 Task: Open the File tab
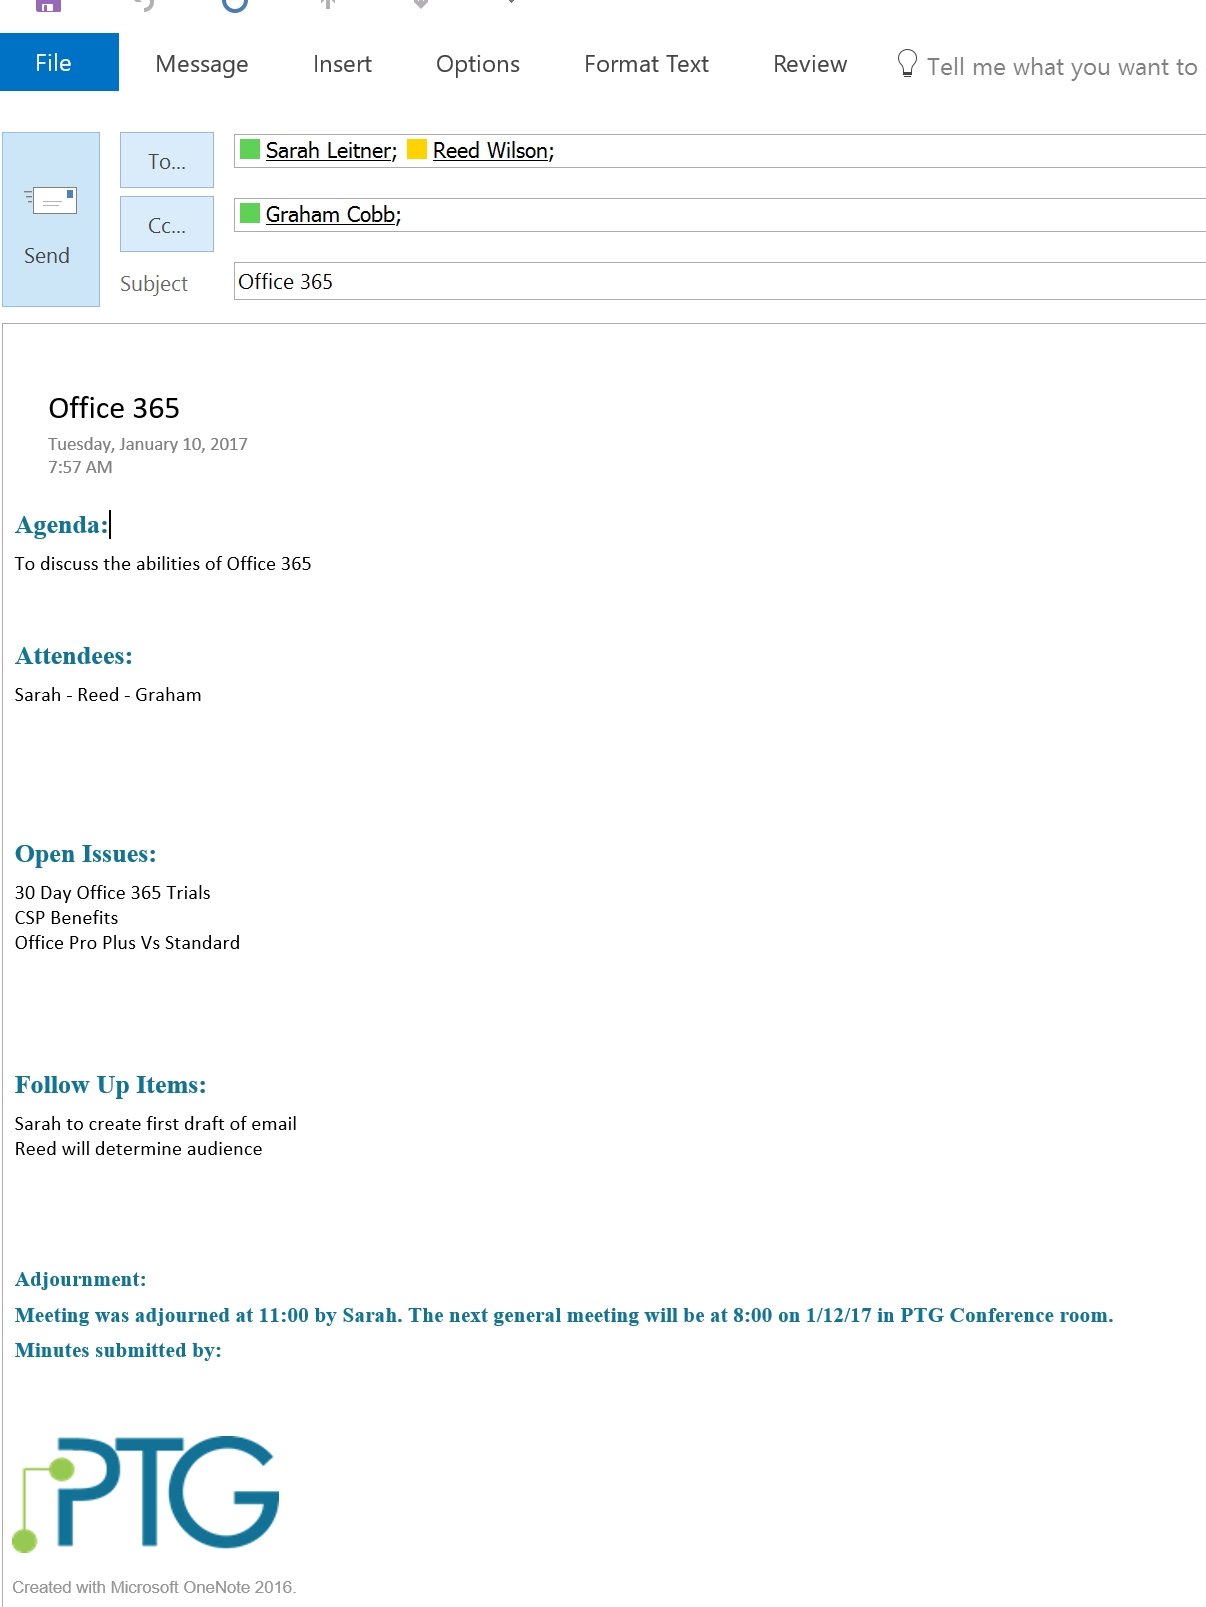pos(59,62)
